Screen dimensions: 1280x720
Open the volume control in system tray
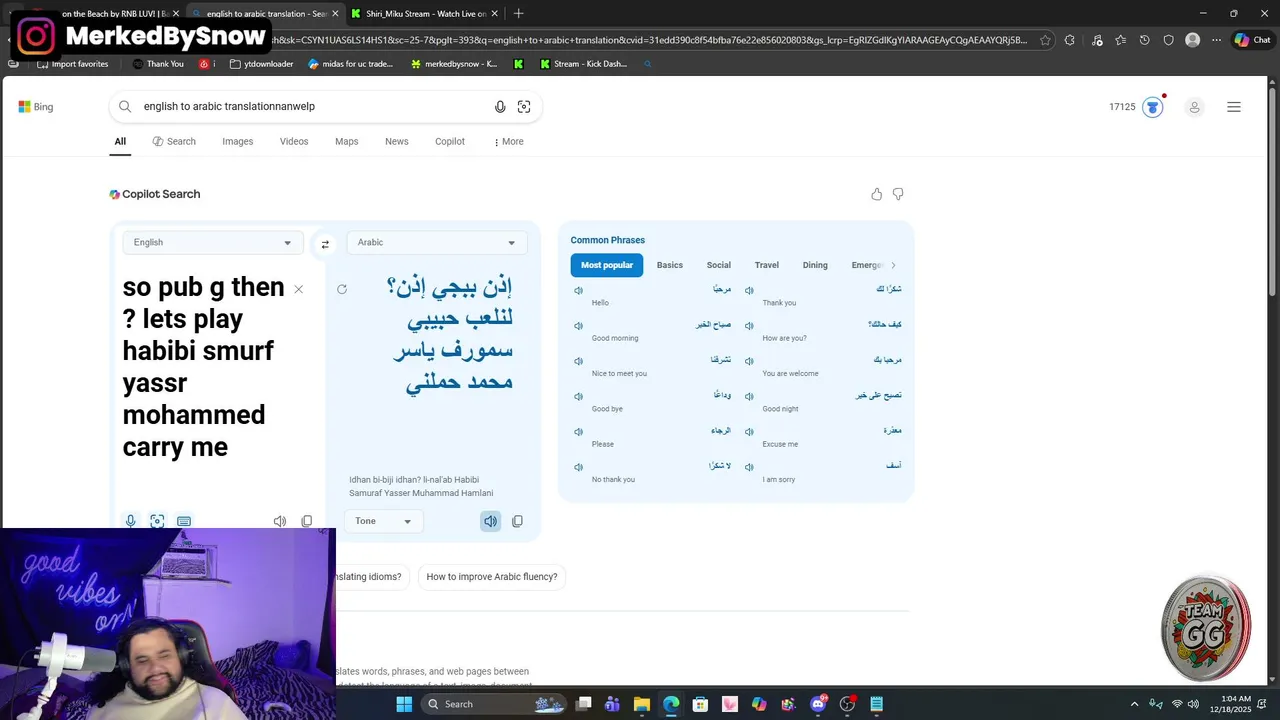click(x=1193, y=704)
